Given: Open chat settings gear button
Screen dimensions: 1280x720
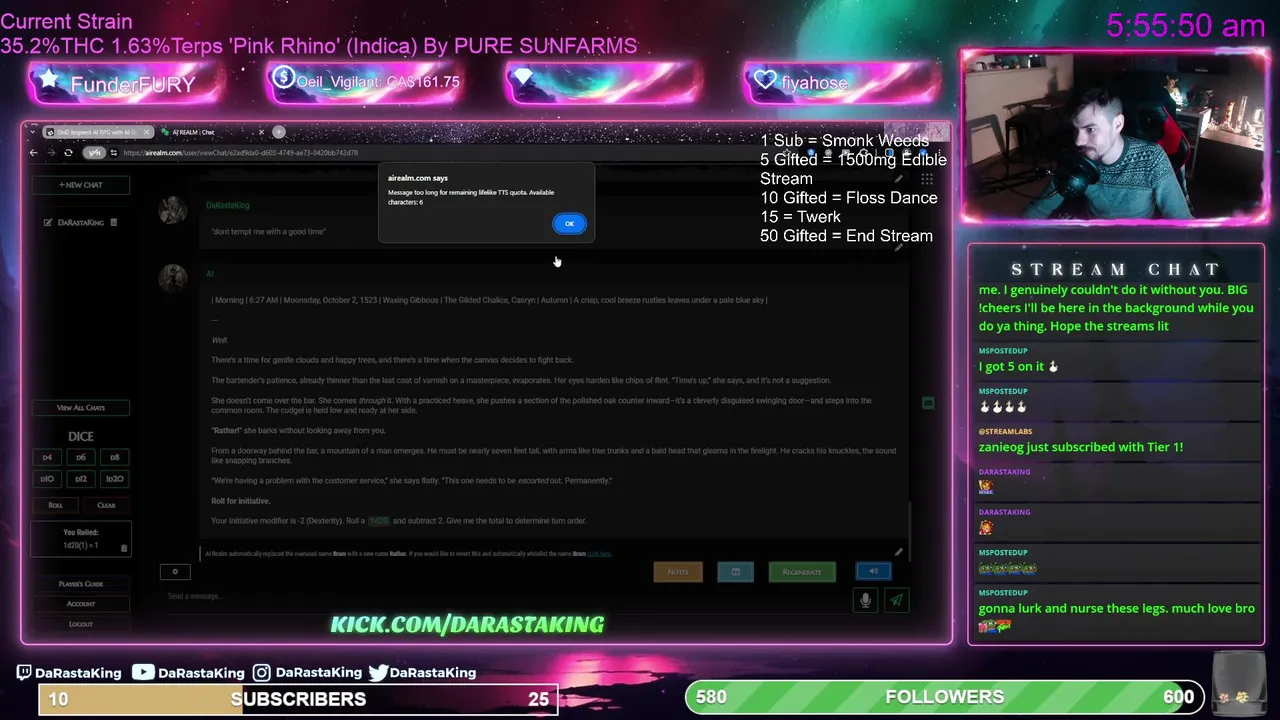Looking at the screenshot, I should coord(175,571).
